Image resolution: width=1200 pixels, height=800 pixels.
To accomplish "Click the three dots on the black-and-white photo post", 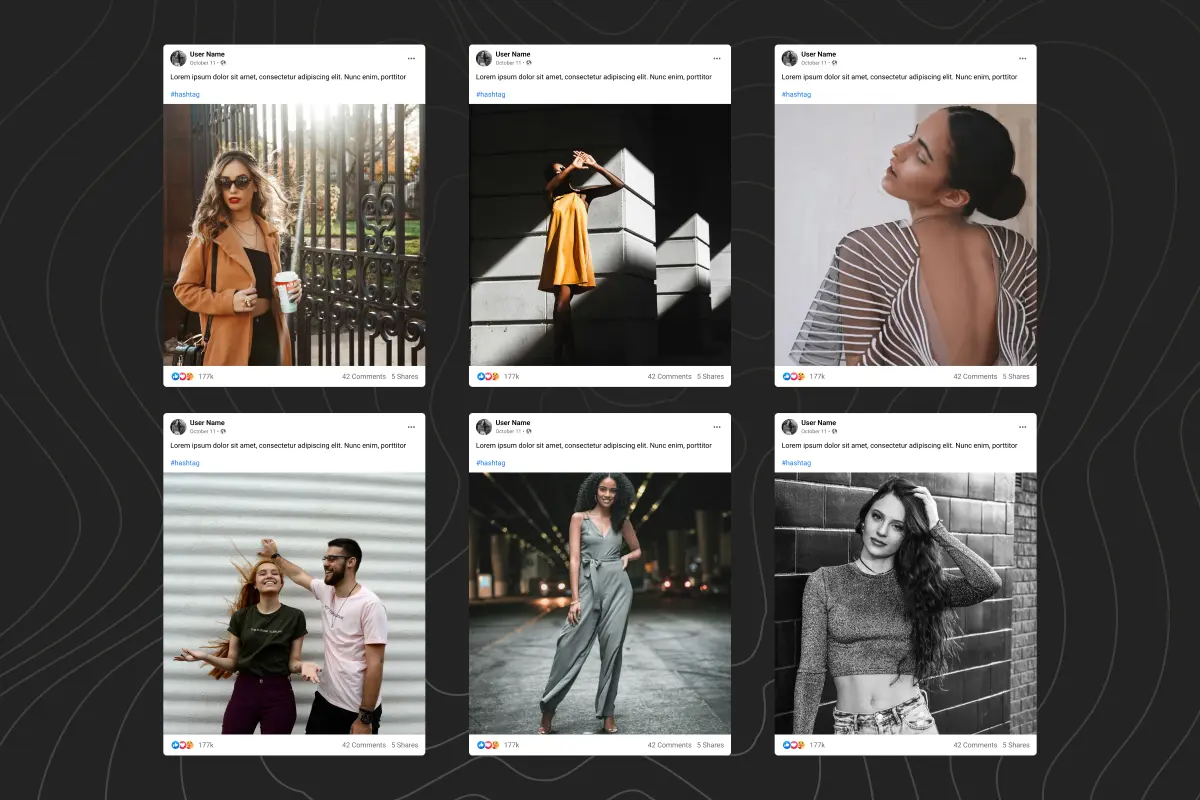I will tap(1022, 427).
